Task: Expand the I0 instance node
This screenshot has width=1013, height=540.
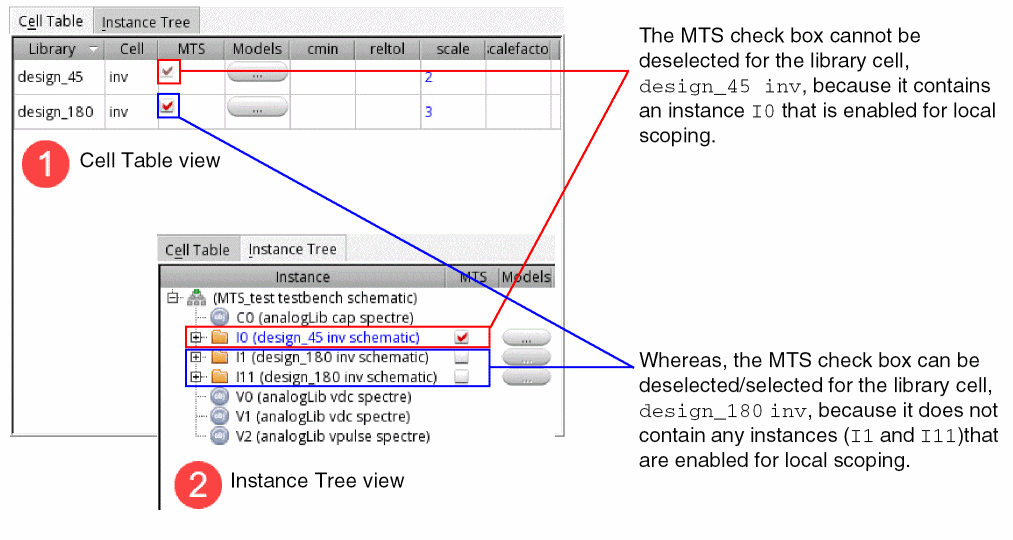Action: (196, 337)
